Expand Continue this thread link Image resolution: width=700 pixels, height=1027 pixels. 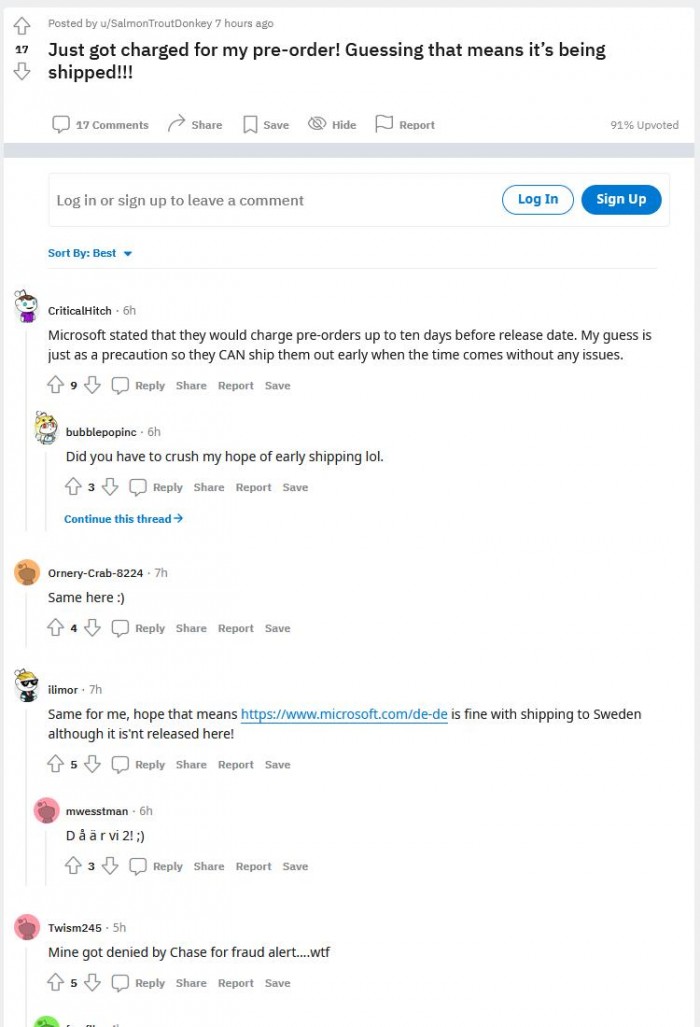[123, 519]
